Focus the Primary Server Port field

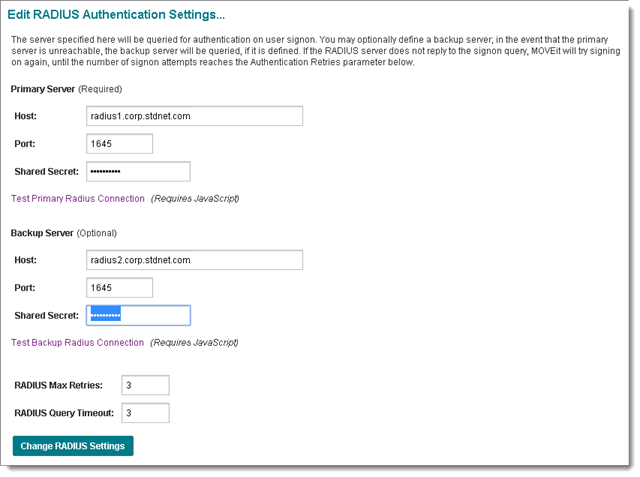tap(119, 144)
